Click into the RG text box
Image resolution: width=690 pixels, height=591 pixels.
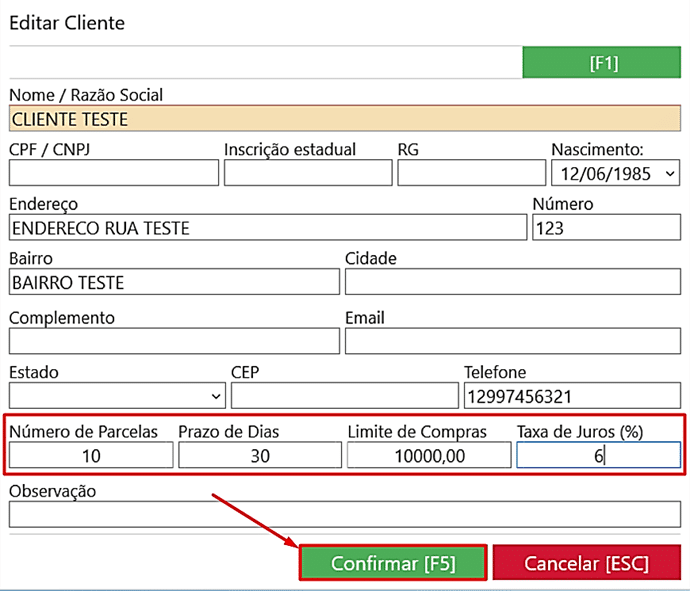pos(469,173)
